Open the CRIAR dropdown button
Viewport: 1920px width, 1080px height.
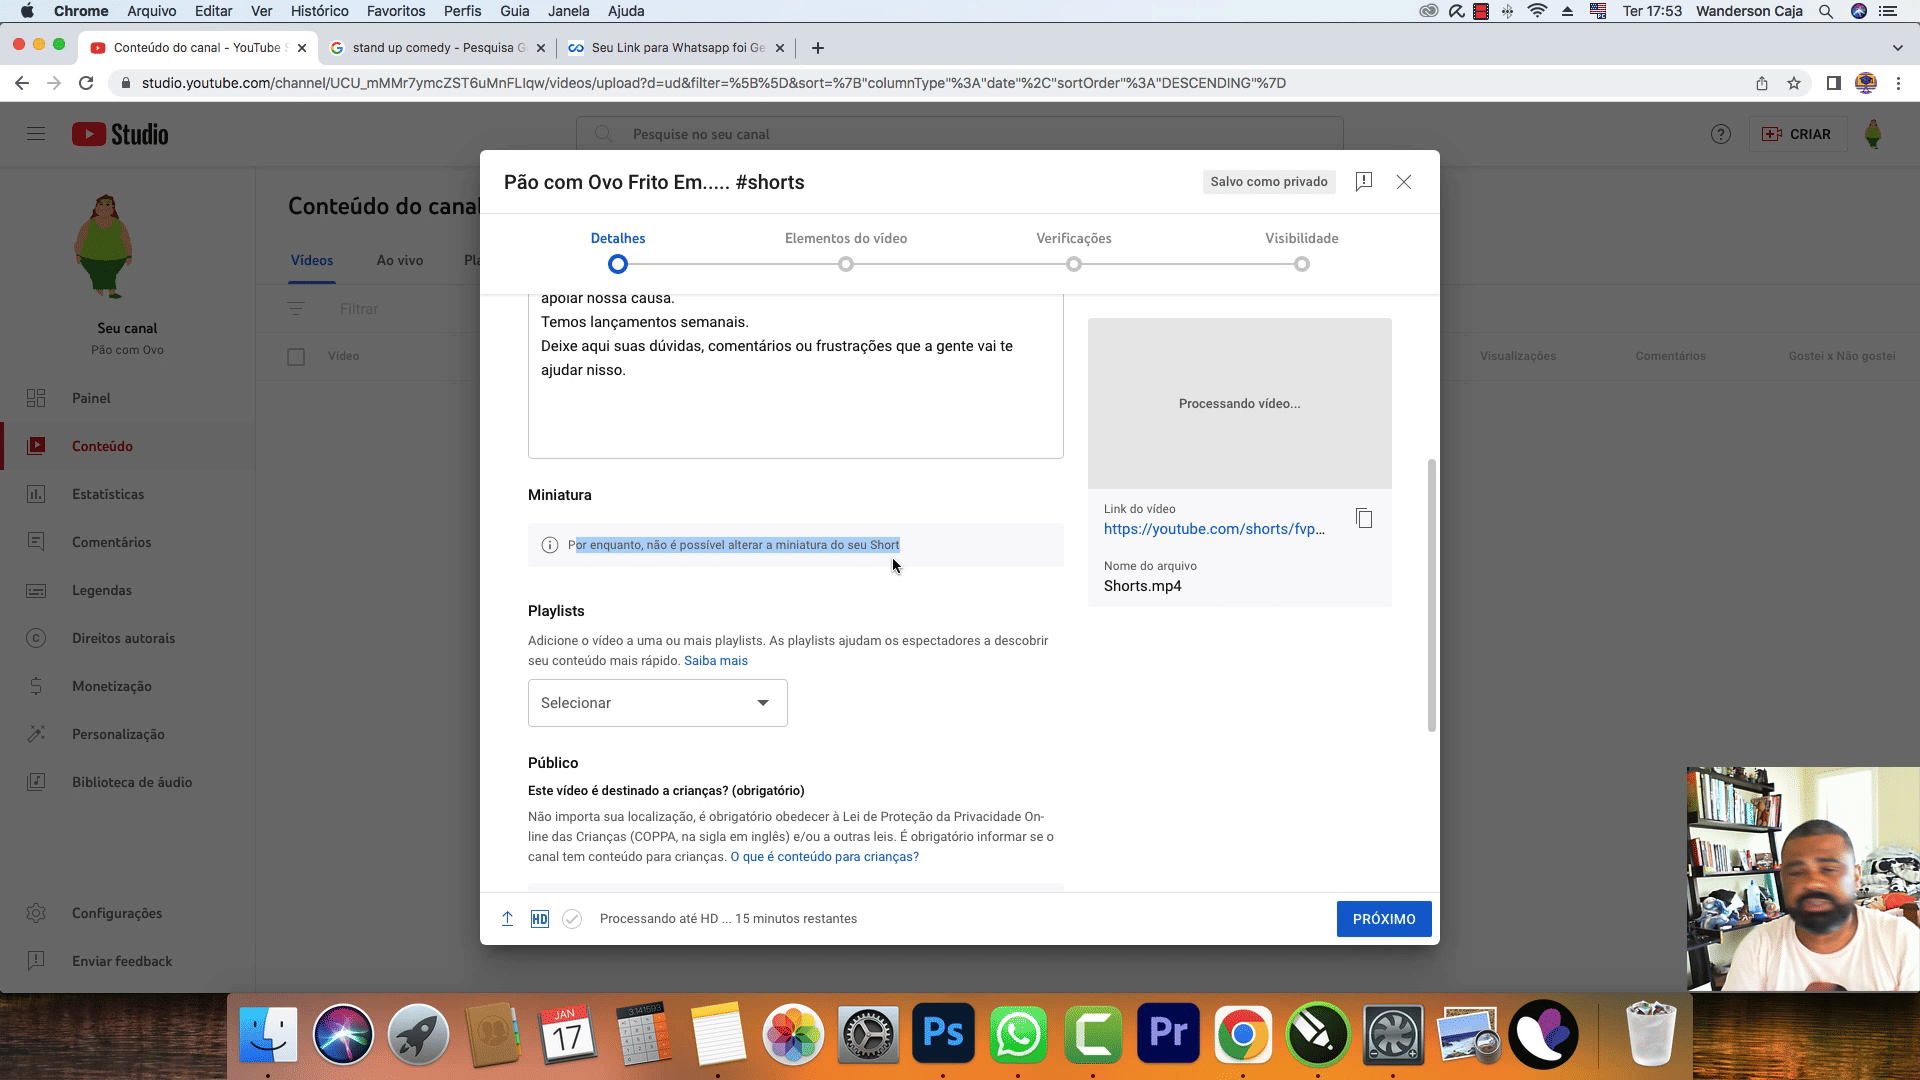[1796, 134]
